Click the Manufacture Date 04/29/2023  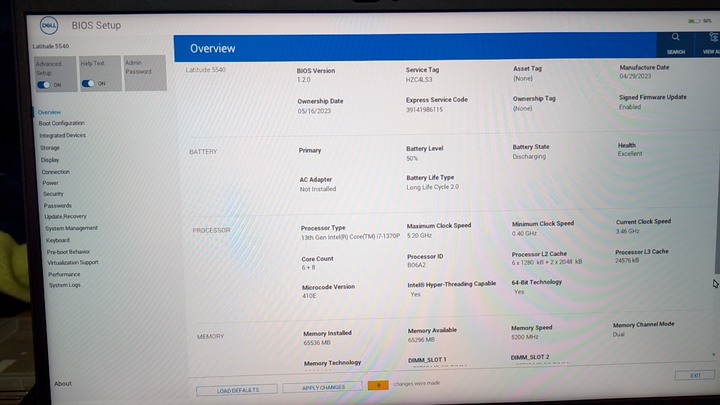(635, 76)
